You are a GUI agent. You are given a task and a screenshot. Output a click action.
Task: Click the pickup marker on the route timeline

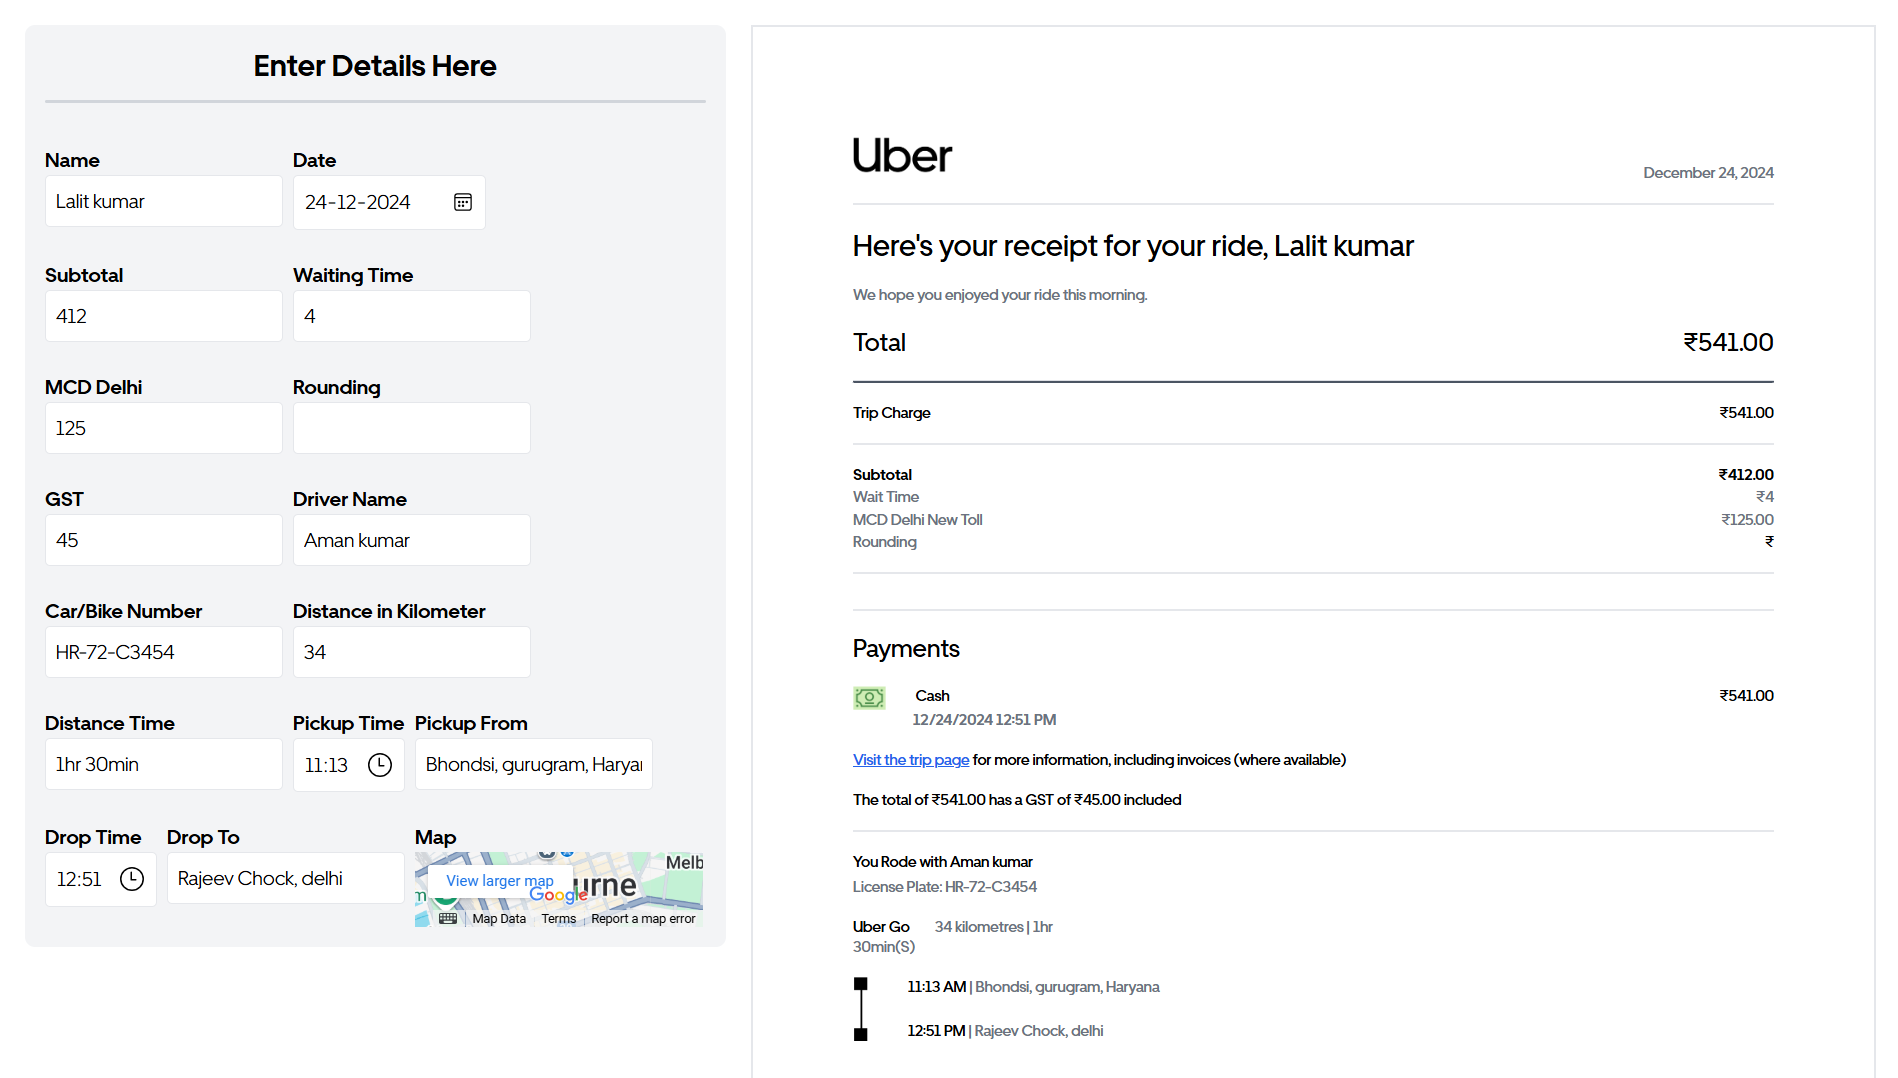tap(861, 985)
